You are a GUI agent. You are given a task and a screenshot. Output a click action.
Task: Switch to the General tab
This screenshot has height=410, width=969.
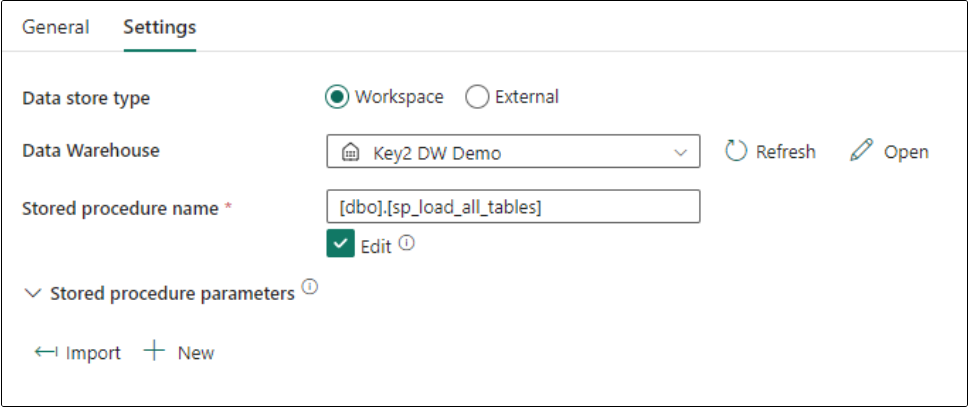pyautogui.click(x=56, y=27)
